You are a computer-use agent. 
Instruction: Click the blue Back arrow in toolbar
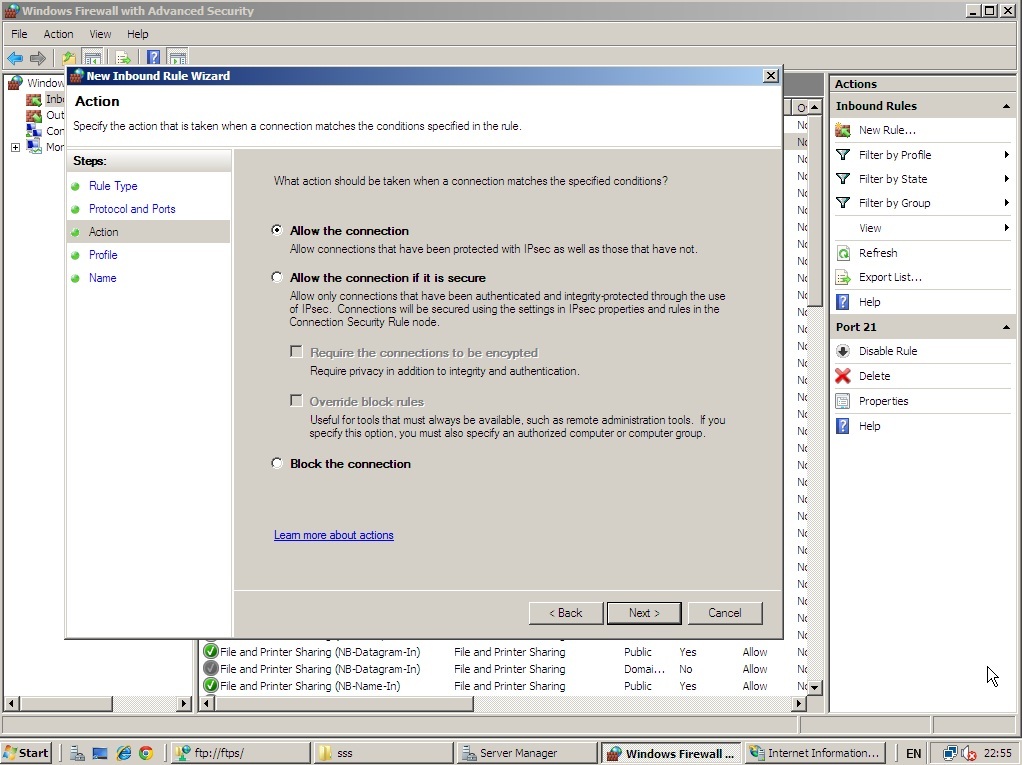(15, 58)
